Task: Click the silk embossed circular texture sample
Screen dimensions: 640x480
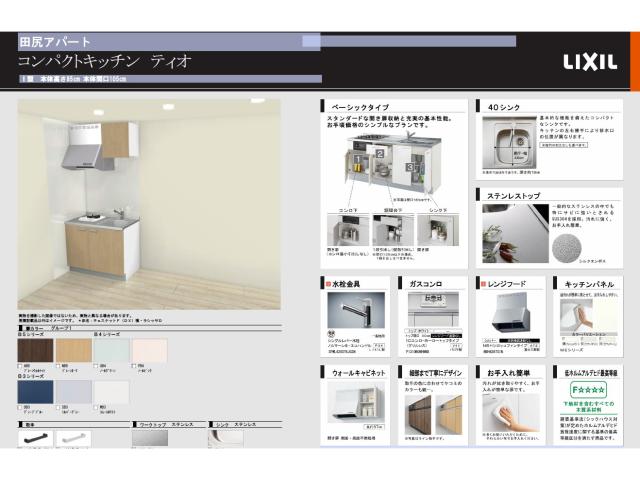Action: pos(566,247)
